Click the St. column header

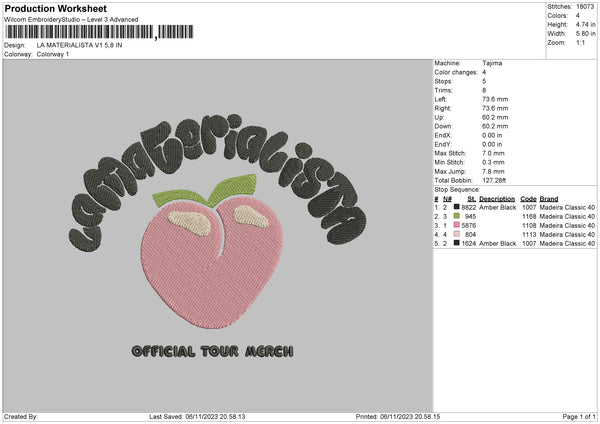[x=471, y=199]
